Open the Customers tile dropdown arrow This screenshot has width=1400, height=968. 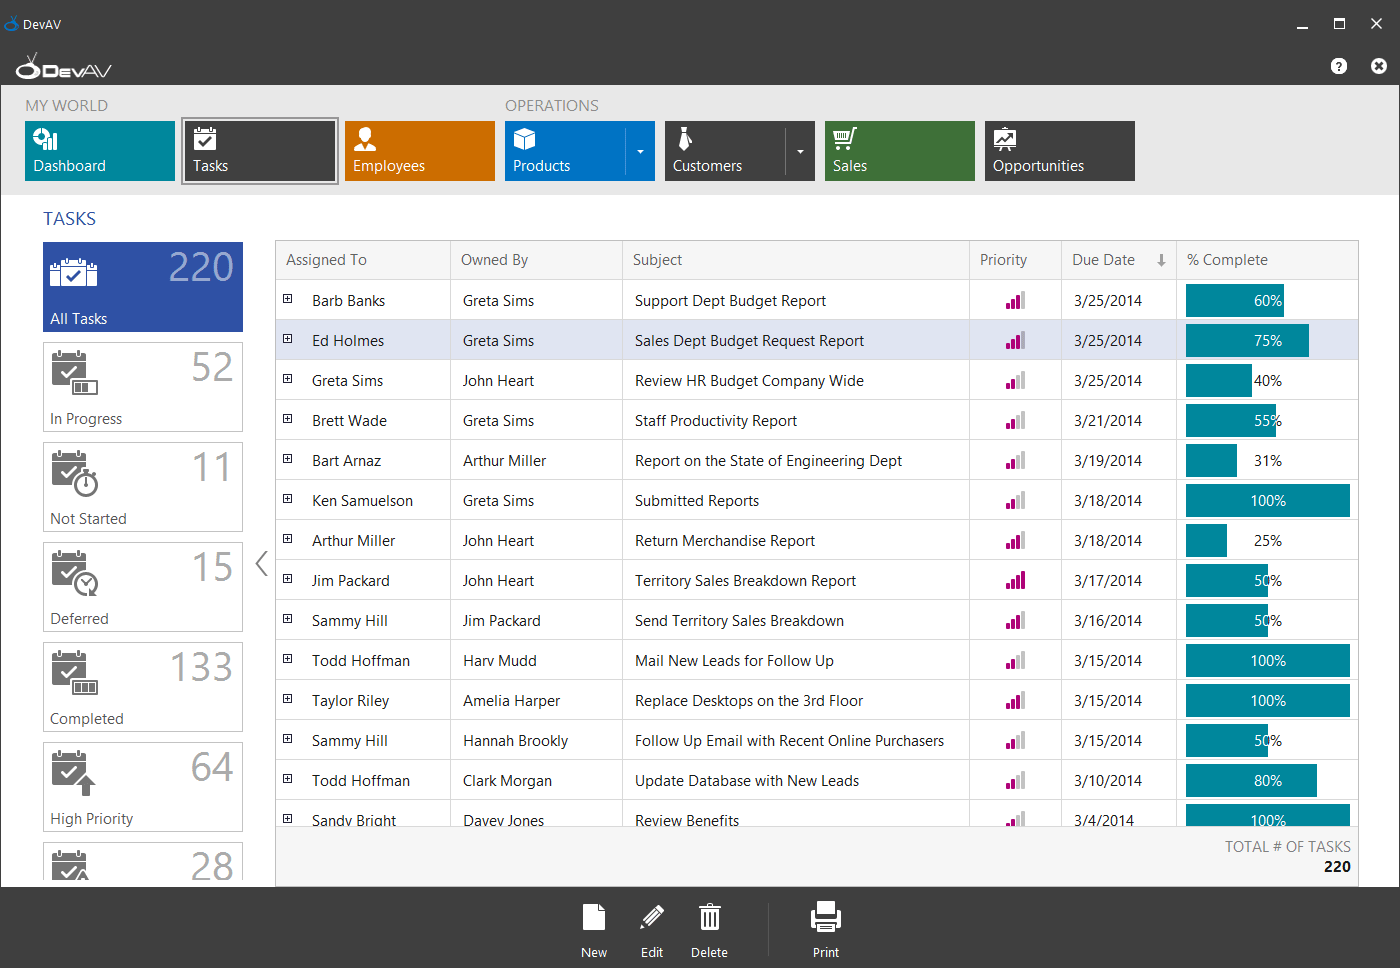(800, 152)
